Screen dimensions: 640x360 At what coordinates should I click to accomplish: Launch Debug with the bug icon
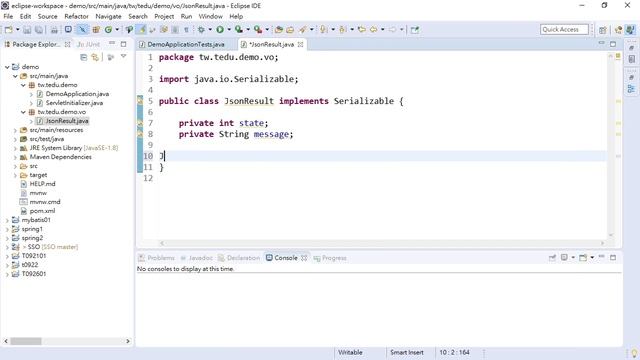tap(201, 29)
